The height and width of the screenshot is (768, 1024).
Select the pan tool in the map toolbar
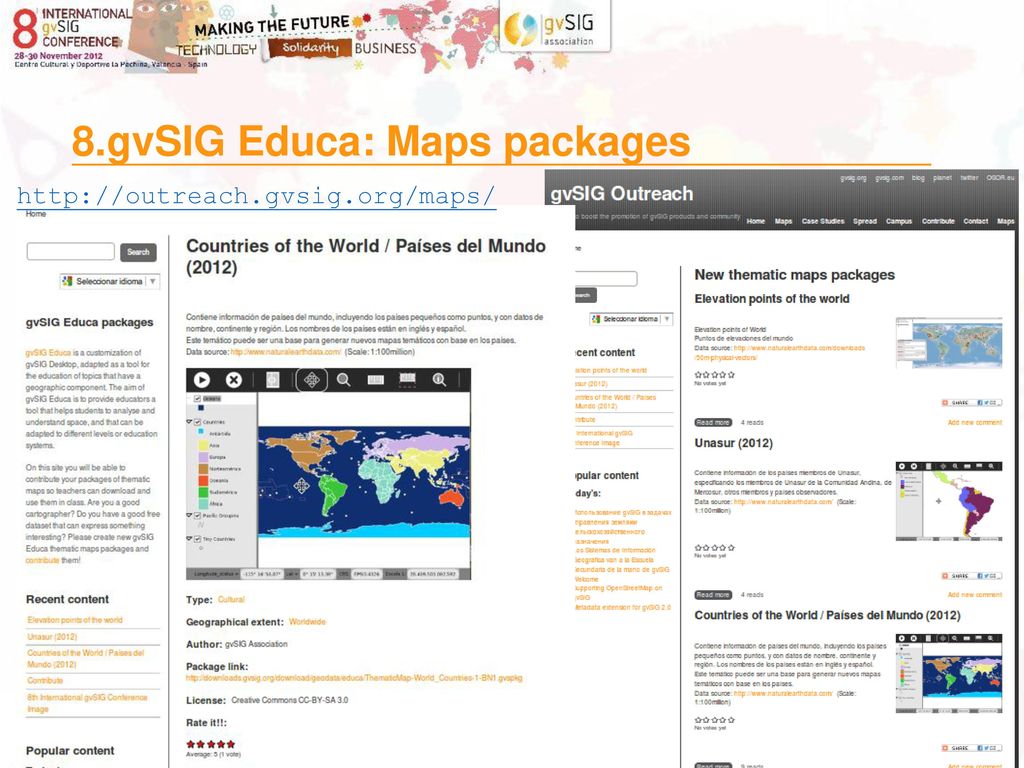coord(312,379)
